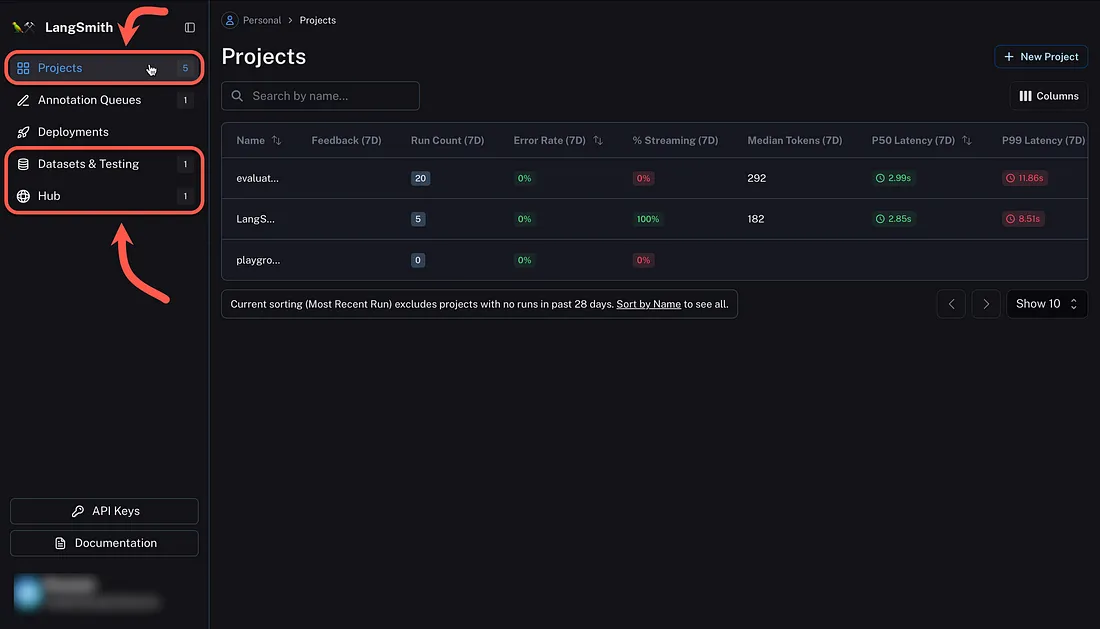The width and height of the screenshot is (1100, 629).
Task: Sort by the Name column arrows
Action: point(276,140)
